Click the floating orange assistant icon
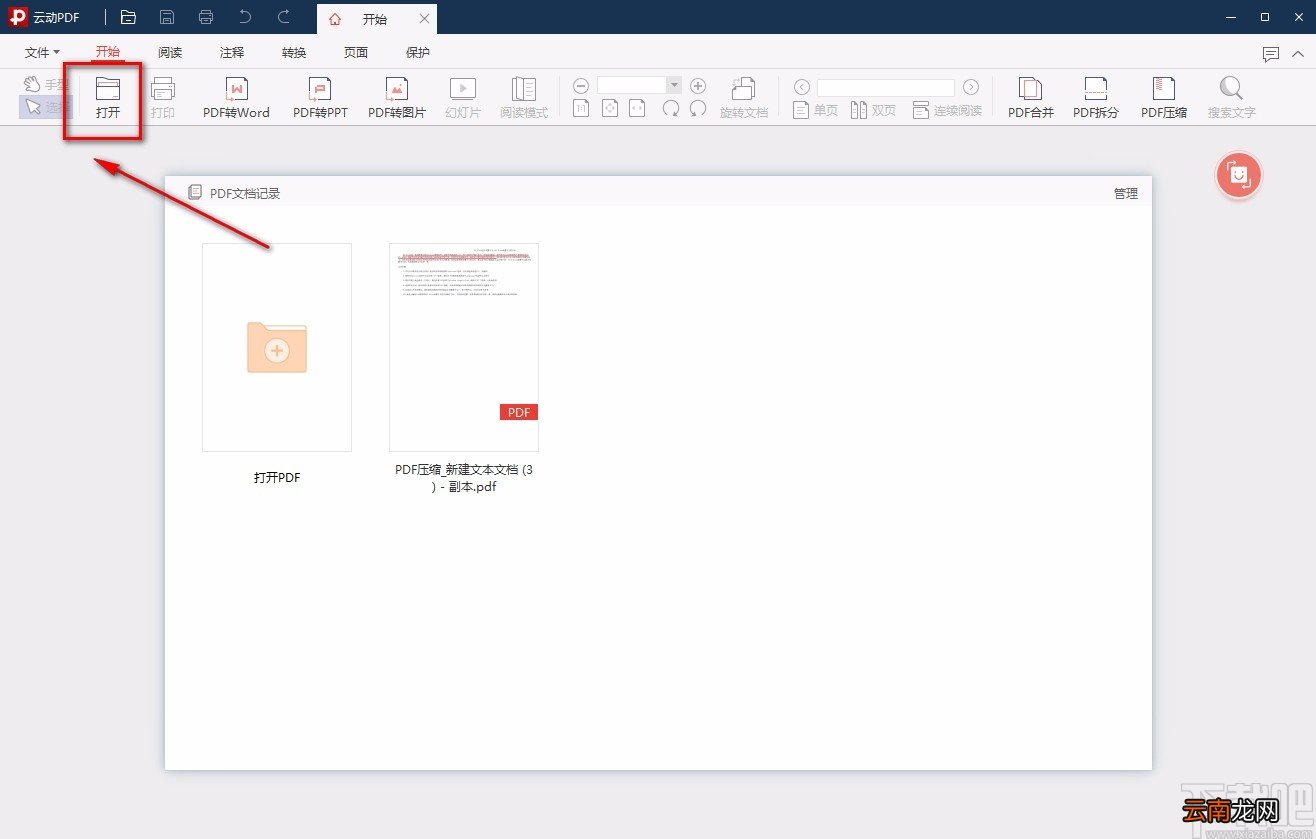 click(x=1239, y=175)
